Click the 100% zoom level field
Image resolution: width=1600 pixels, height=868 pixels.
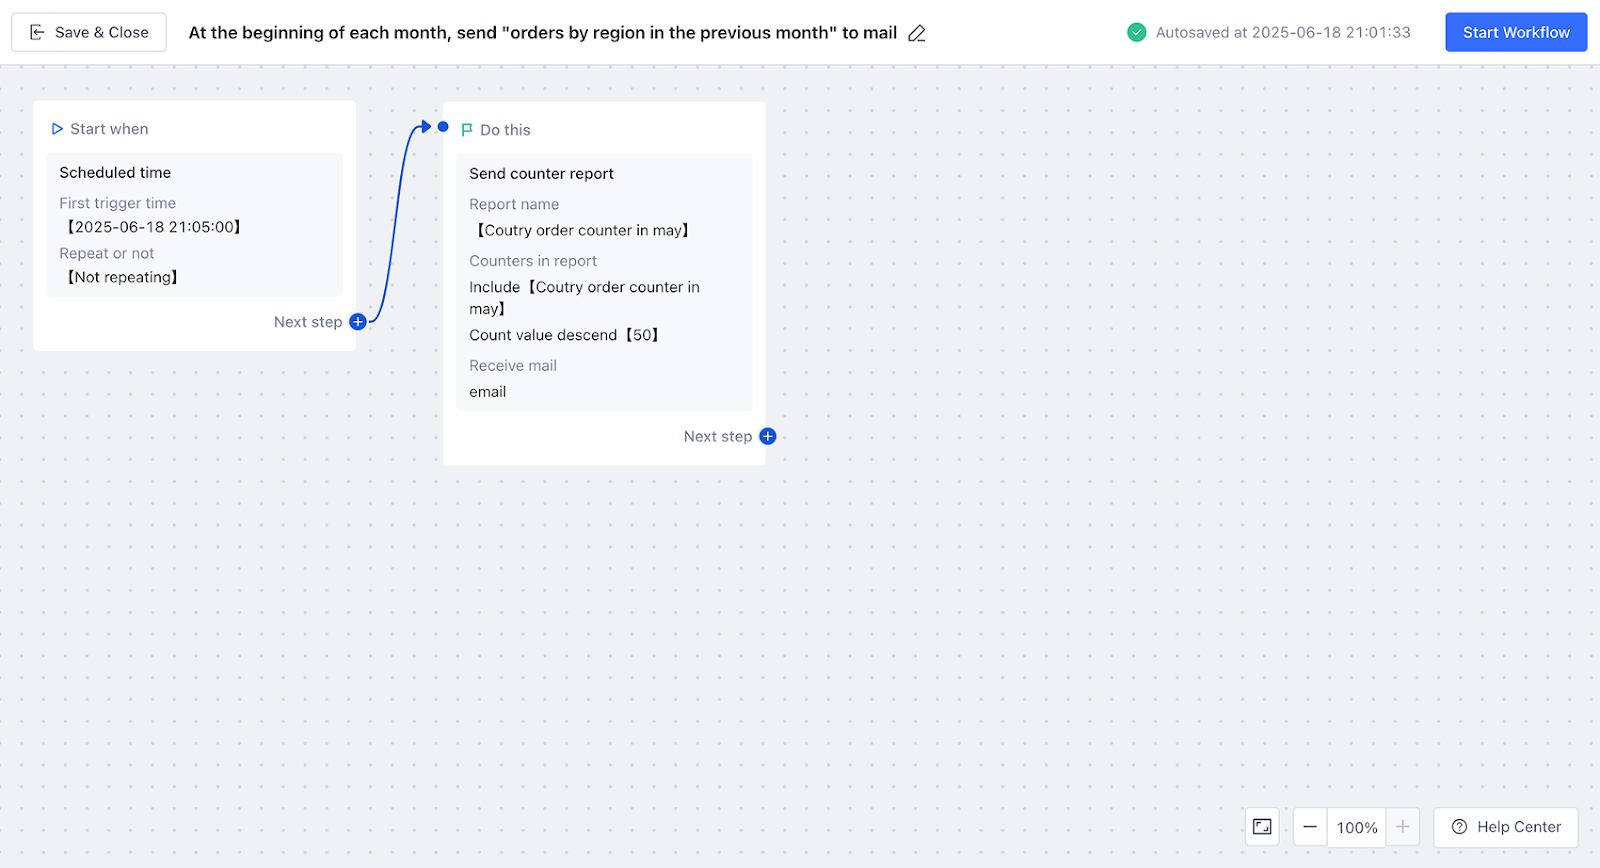point(1356,827)
